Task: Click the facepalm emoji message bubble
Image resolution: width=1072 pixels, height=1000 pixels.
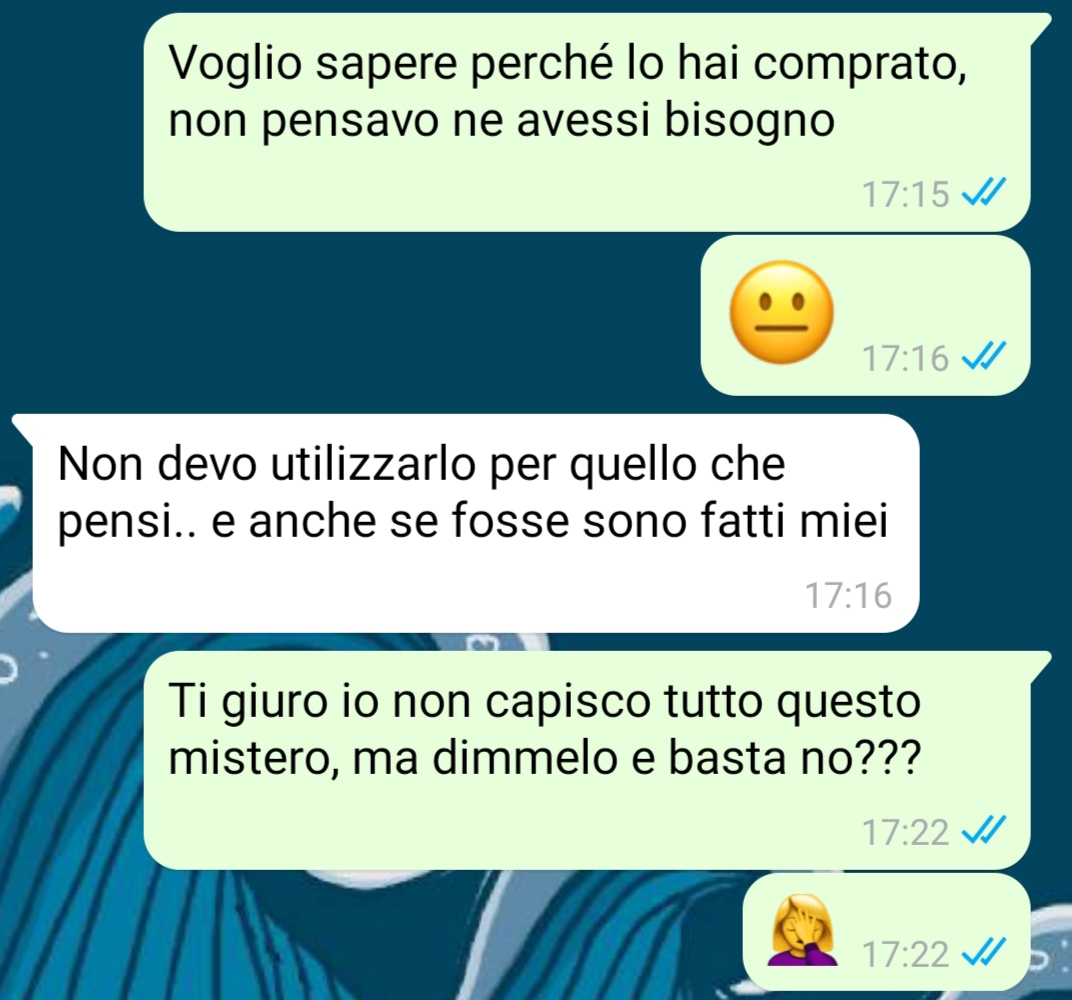Action: click(886, 932)
